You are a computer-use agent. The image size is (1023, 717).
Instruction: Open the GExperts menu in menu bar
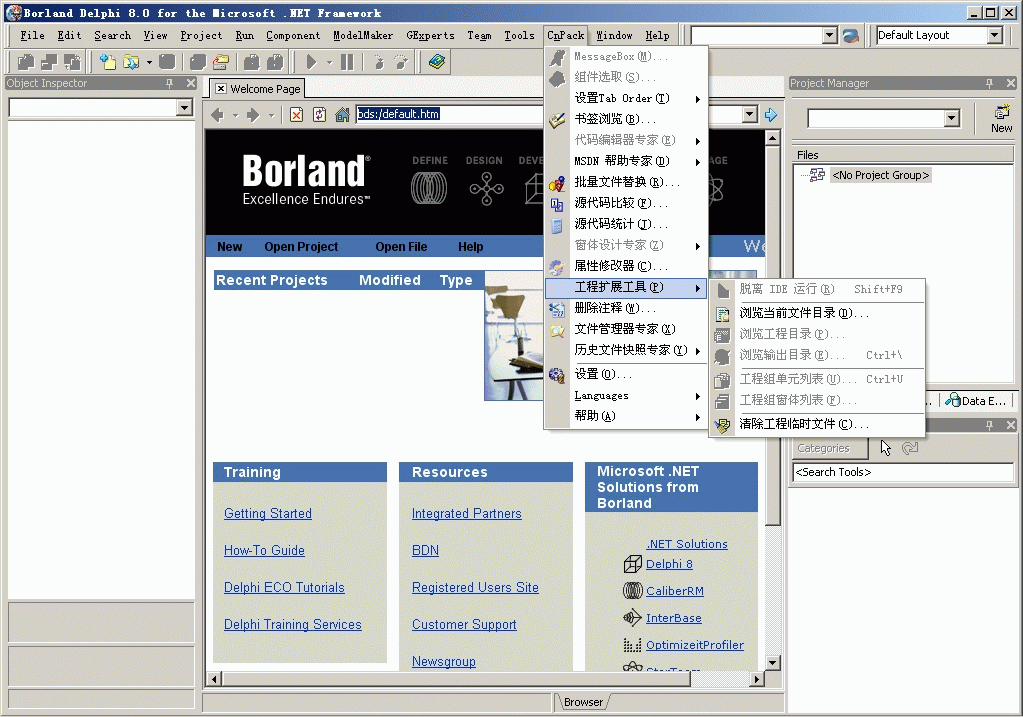[x=430, y=36]
